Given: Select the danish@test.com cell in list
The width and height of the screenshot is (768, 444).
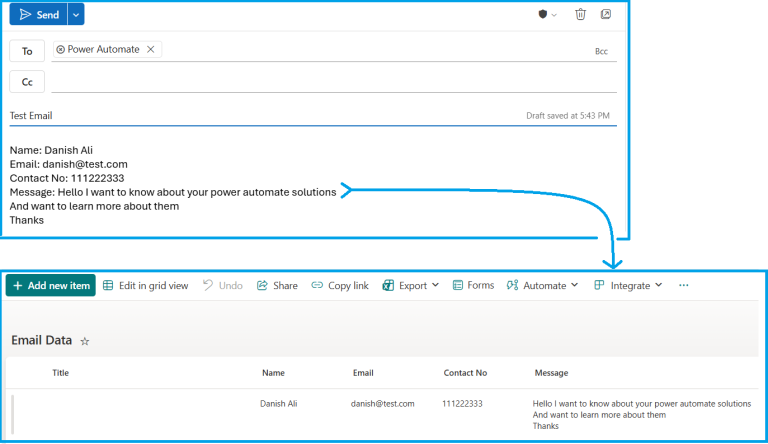Looking at the screenshot, I should 383,404.
